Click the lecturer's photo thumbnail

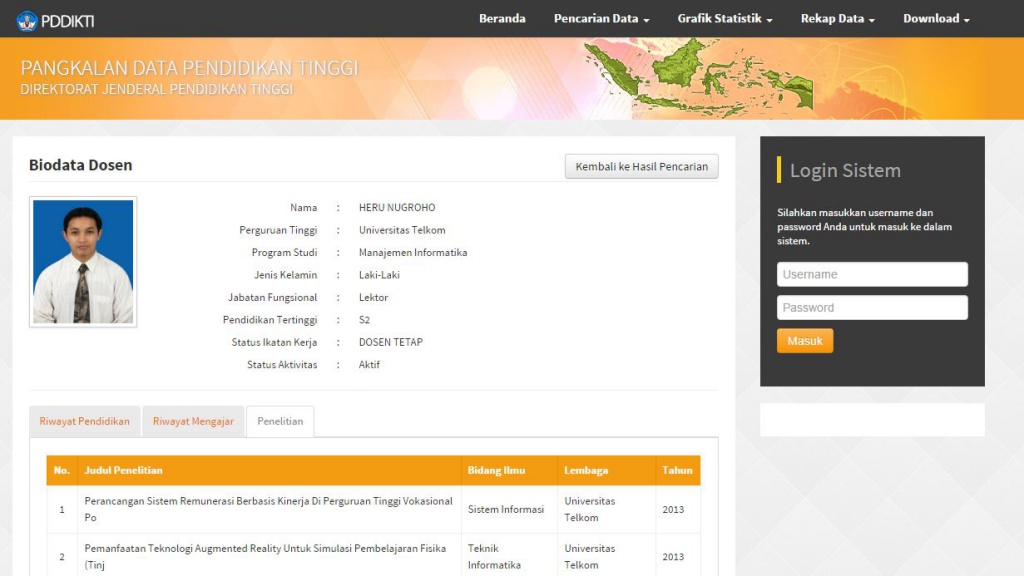click(x=82, y=260)
